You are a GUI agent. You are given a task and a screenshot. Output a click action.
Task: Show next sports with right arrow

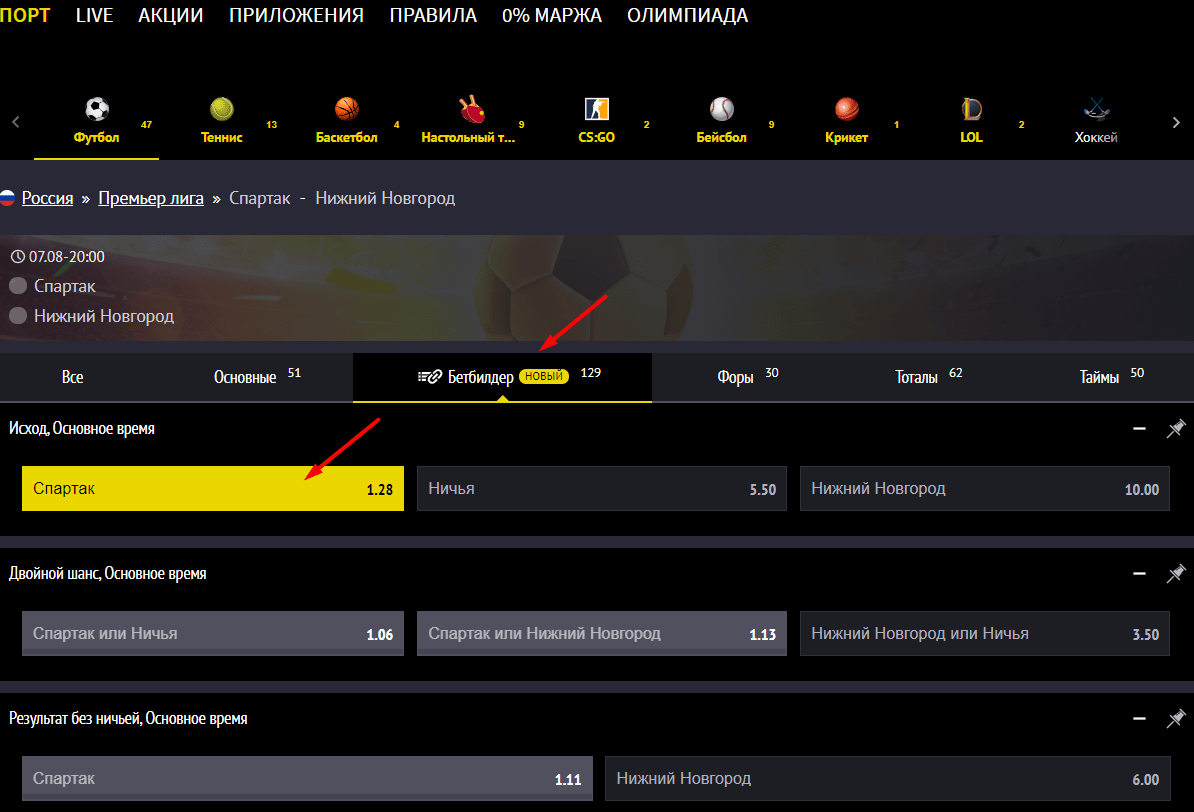pos(1176,122)
